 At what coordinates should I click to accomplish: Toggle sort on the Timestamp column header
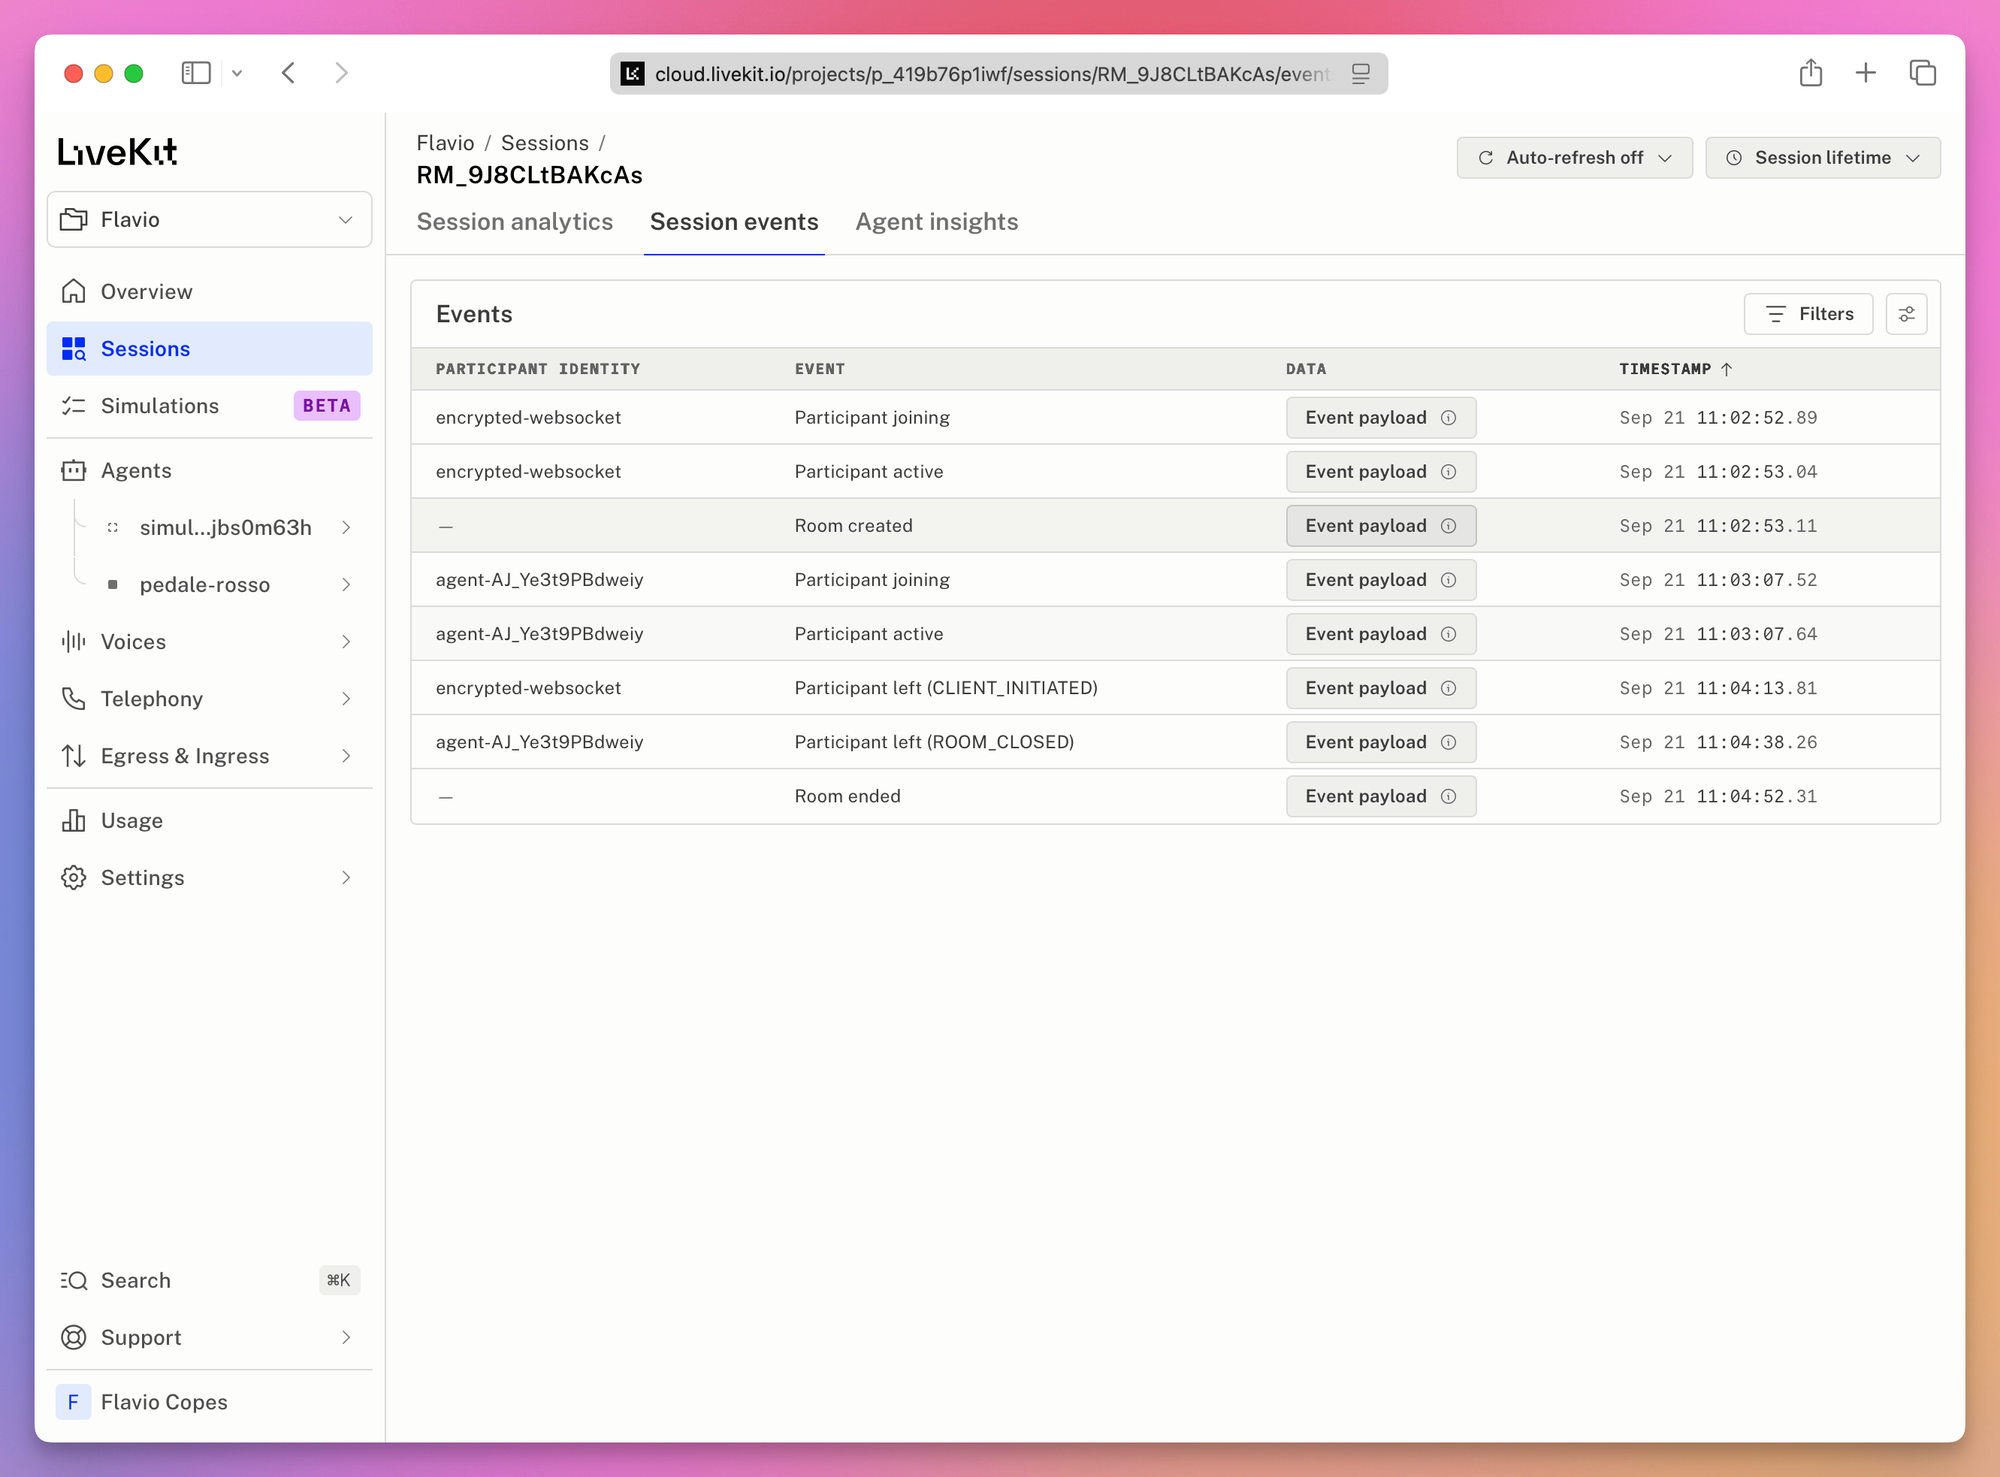(1675, 369)
